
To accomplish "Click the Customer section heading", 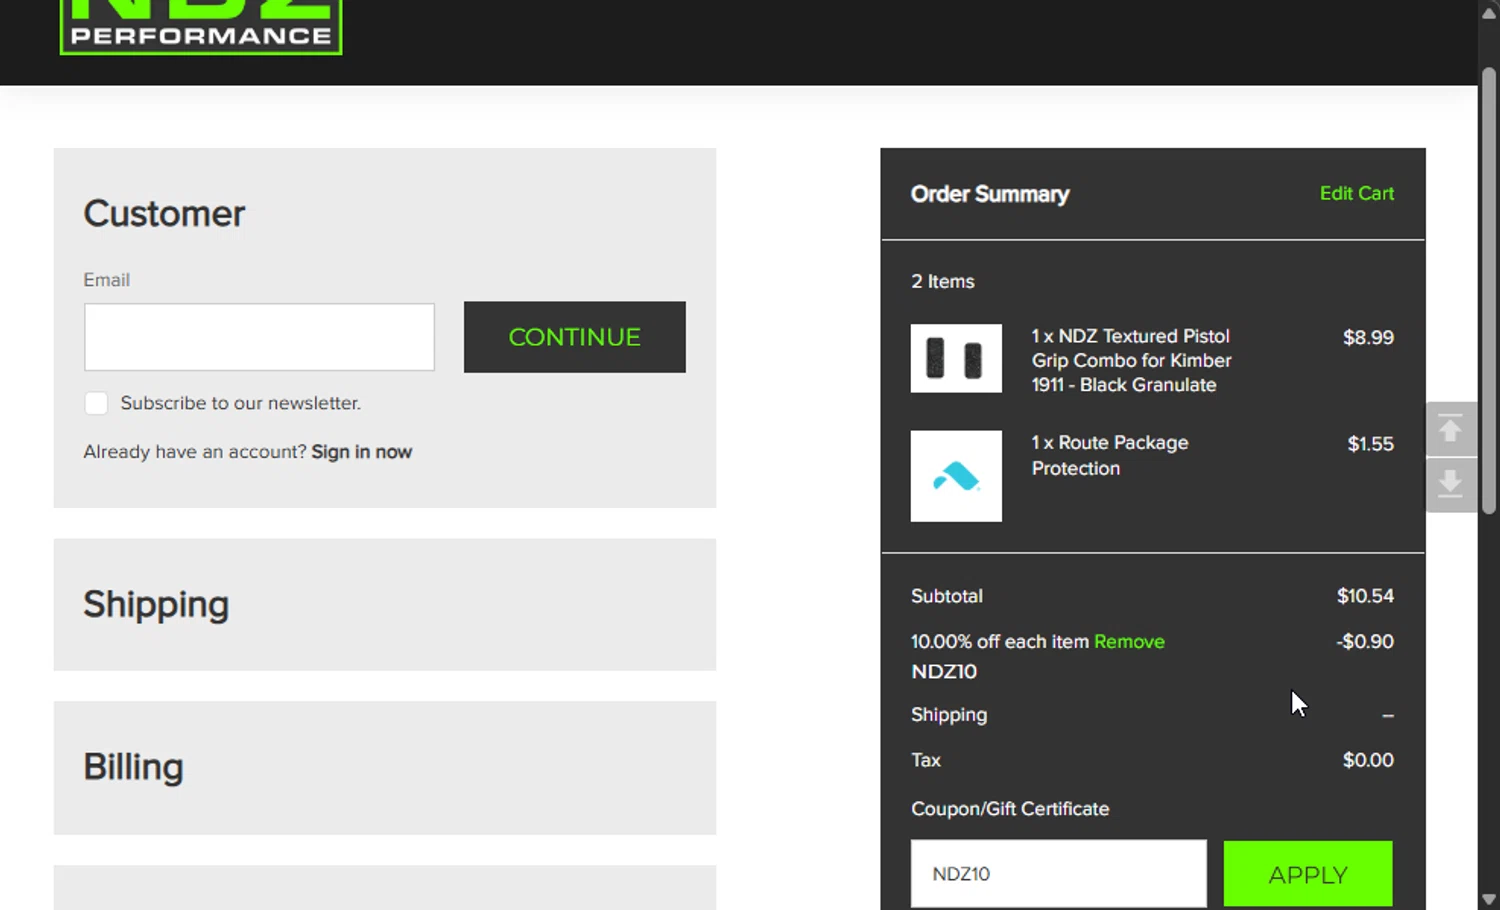I will tap(164, 213).
